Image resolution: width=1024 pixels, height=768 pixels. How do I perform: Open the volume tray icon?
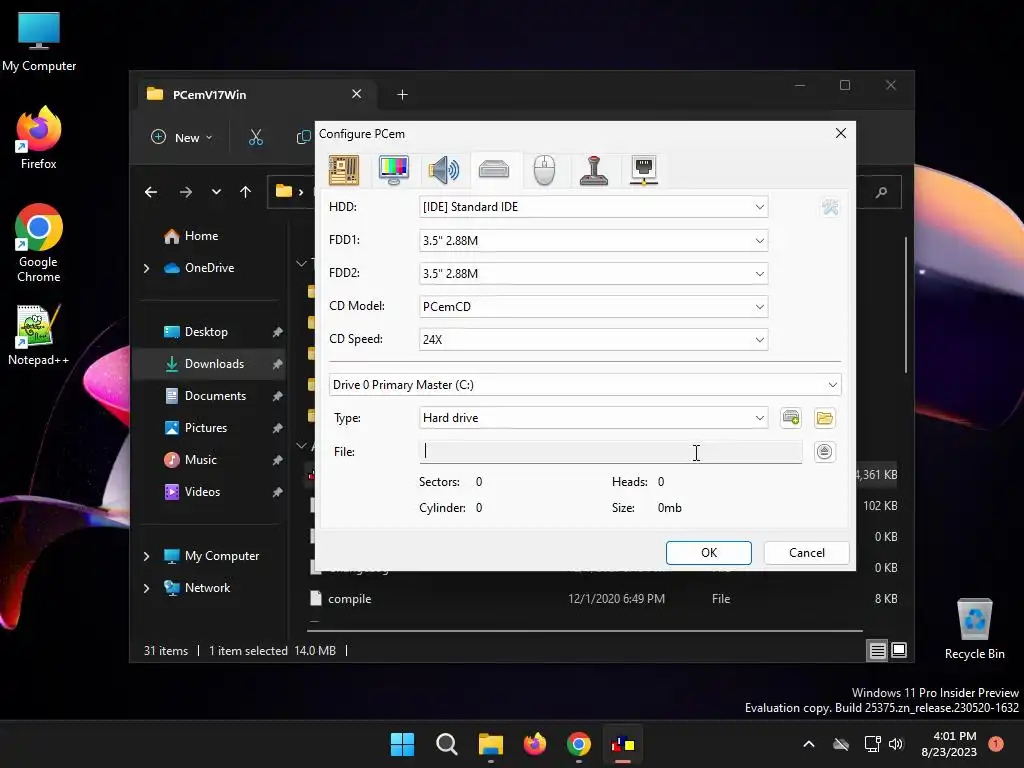pyautogui.click(x=896, y=744)
